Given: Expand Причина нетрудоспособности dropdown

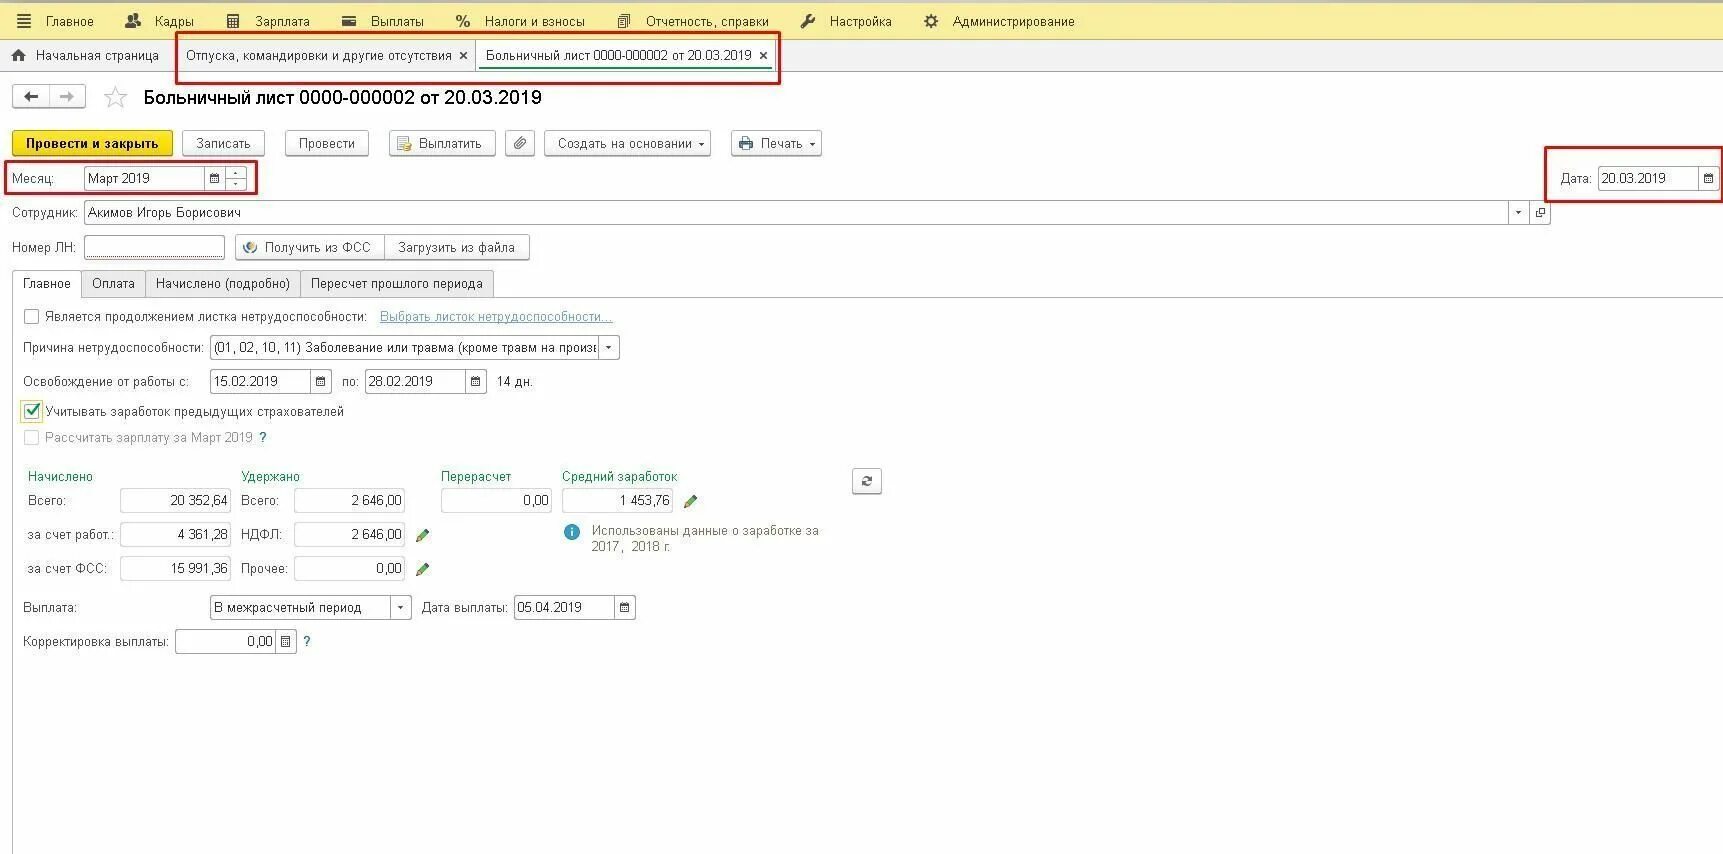Looking at the screenshot, I should pos(609,348).
